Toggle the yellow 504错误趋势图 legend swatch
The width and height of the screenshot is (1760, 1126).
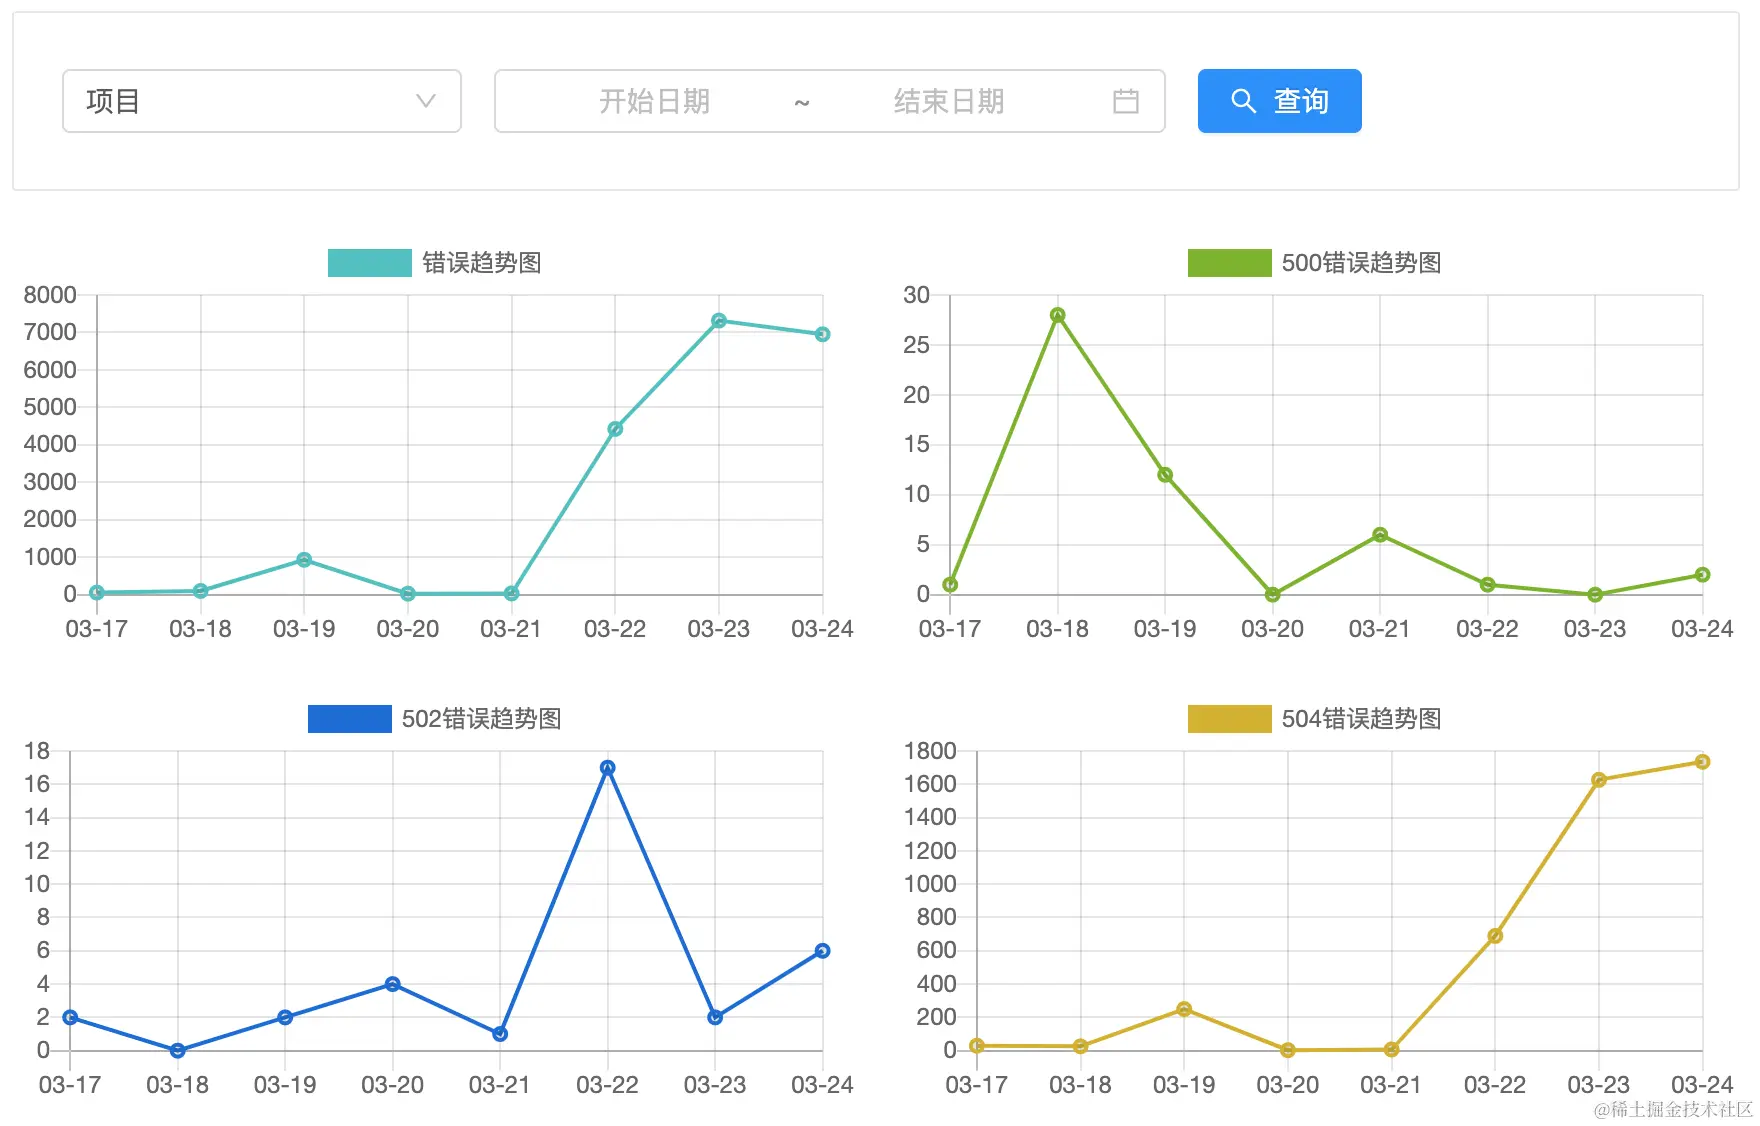tap(1230, 719)
